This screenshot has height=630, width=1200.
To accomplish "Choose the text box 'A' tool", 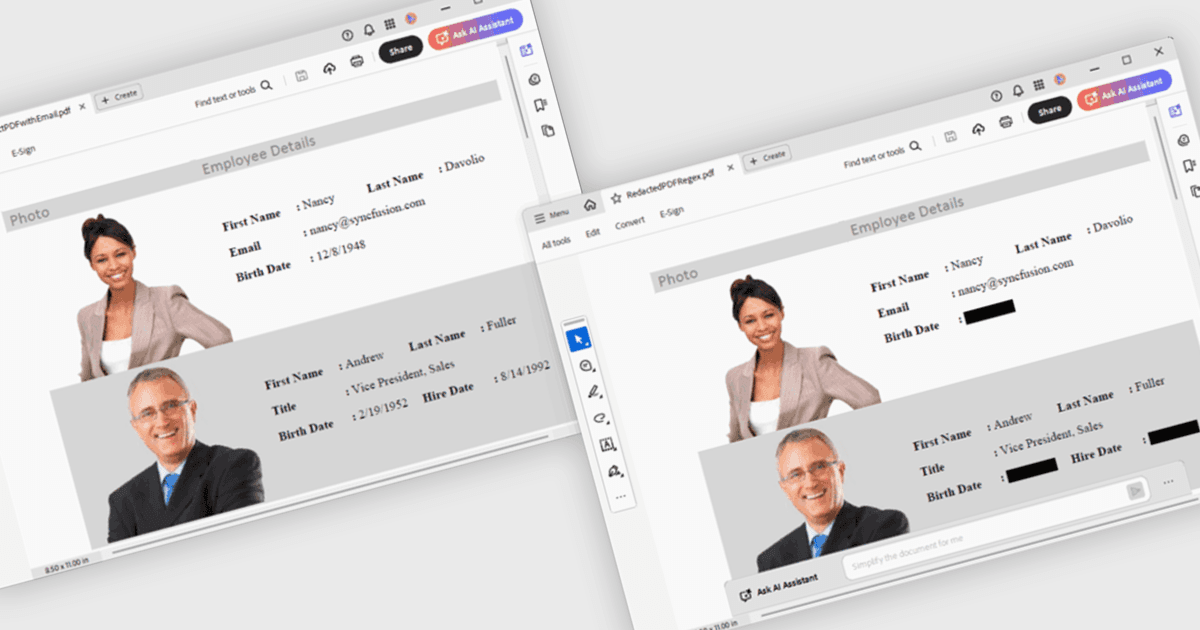I will tap(606, 444).
